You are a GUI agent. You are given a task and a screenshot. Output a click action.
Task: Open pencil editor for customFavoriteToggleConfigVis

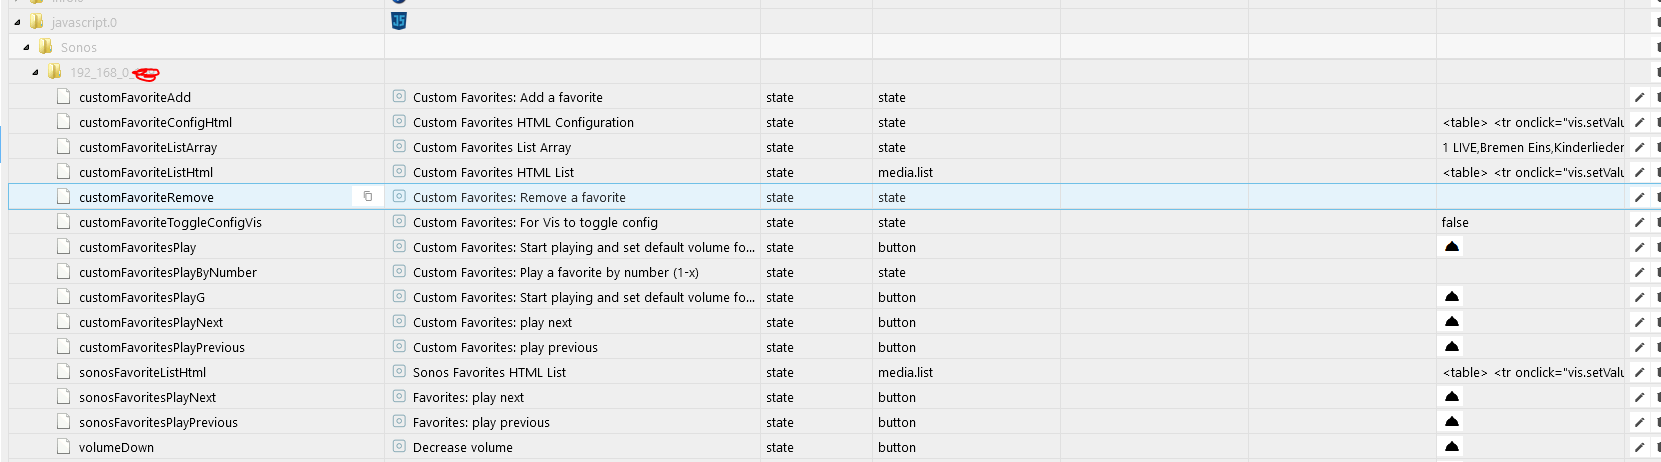[1639, 222]
